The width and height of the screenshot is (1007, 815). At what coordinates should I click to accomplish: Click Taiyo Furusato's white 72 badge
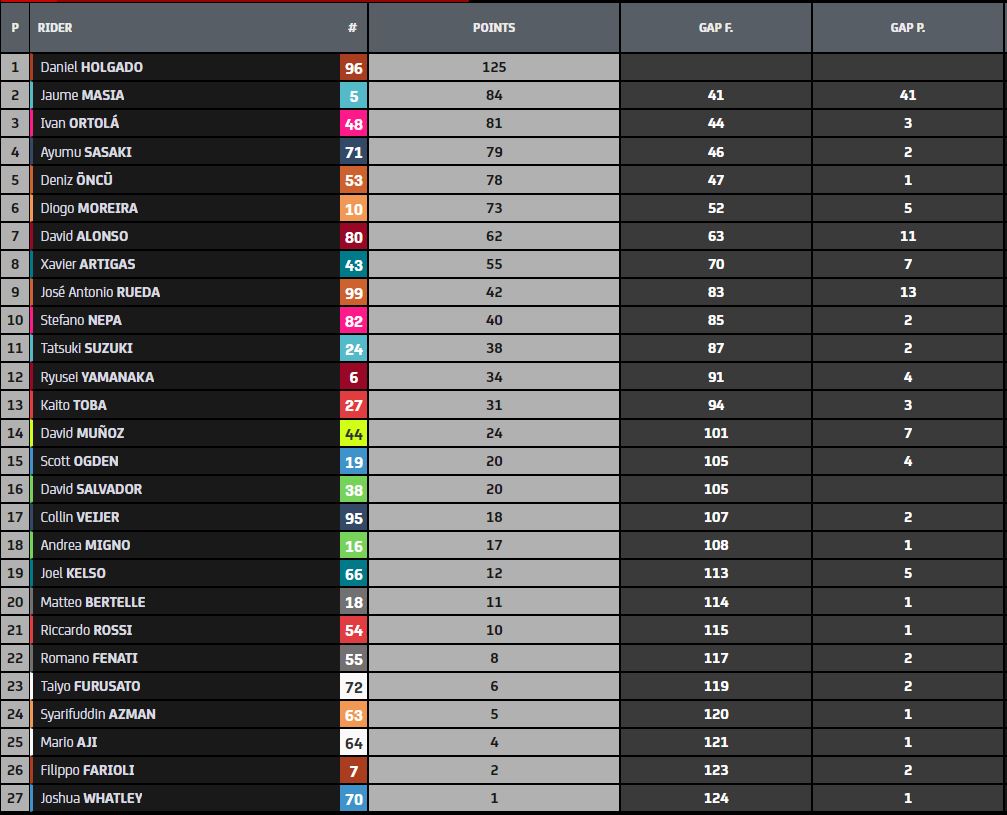coord(353,687)
